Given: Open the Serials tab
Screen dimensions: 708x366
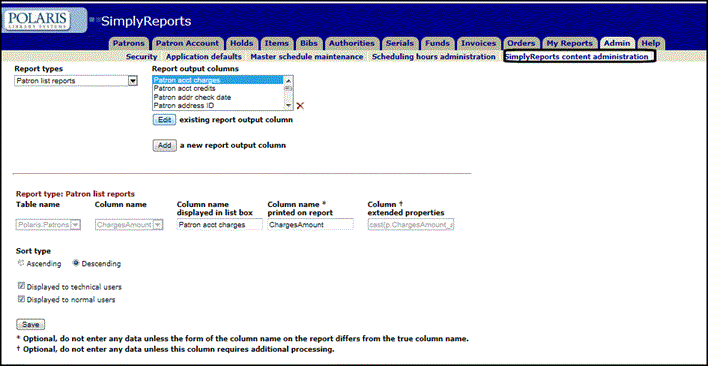Looking at the screenshot, I should coord(400,43).
